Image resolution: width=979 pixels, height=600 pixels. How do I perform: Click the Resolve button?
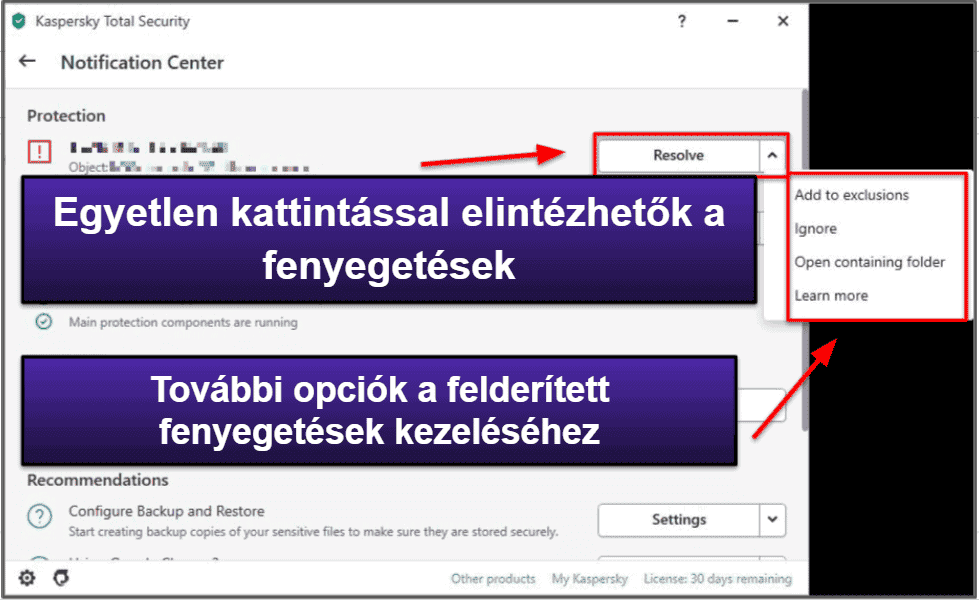point(679,155)
